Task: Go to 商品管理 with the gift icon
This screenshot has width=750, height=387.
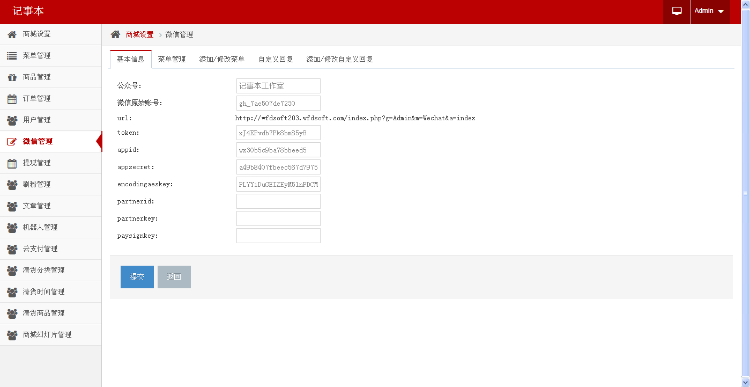Action: click(x=50, y=77)
